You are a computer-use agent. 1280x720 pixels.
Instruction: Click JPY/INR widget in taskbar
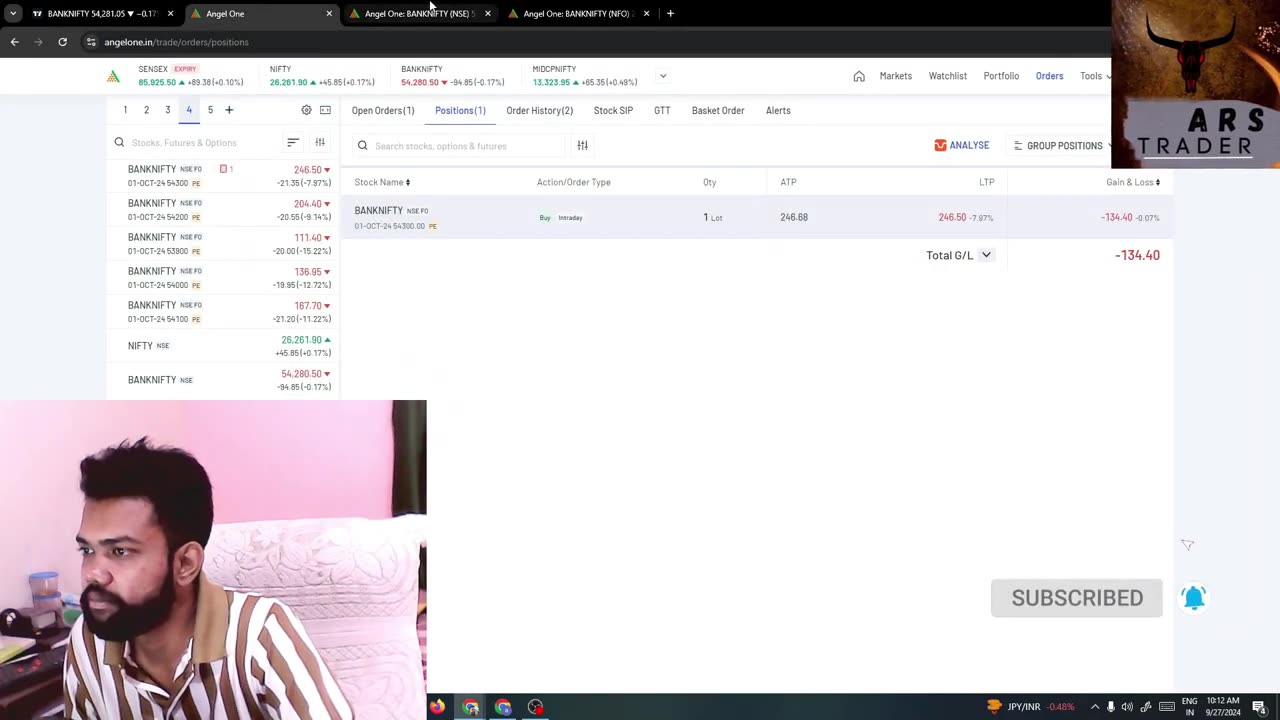(1030, 707)
